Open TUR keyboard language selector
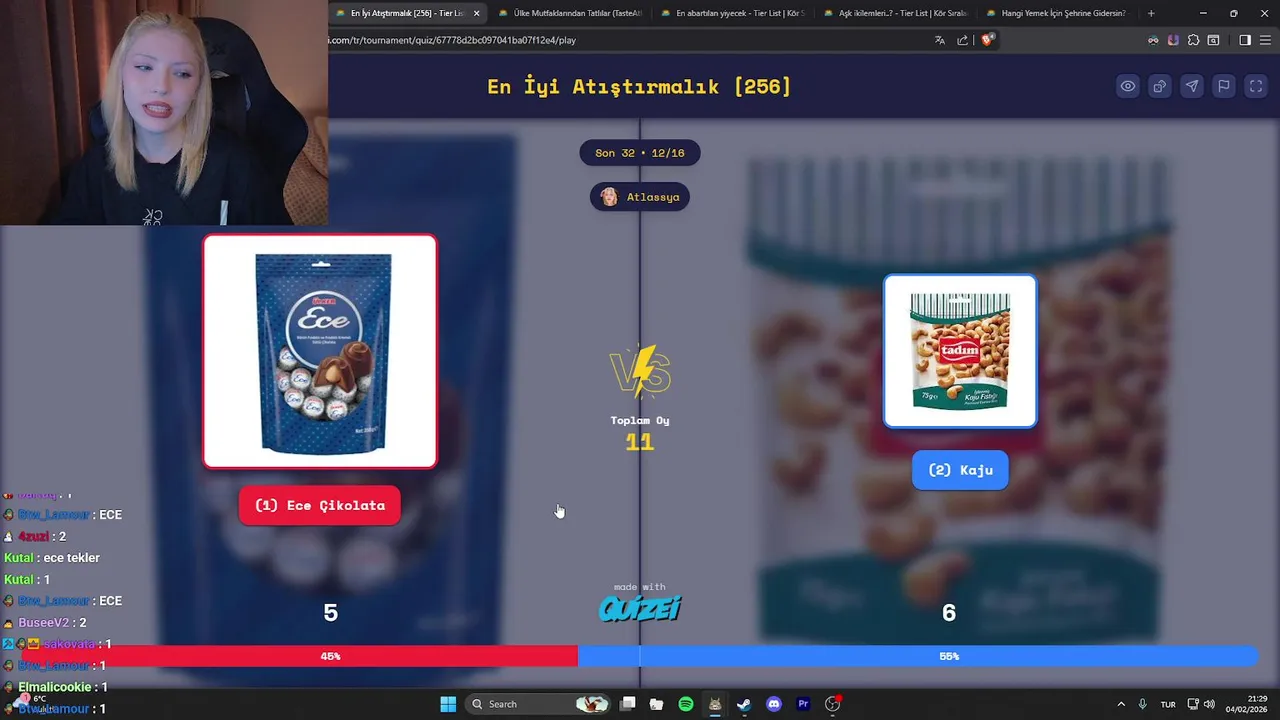The height and width of the screenshot is (720, 1280). point(1168,704)
